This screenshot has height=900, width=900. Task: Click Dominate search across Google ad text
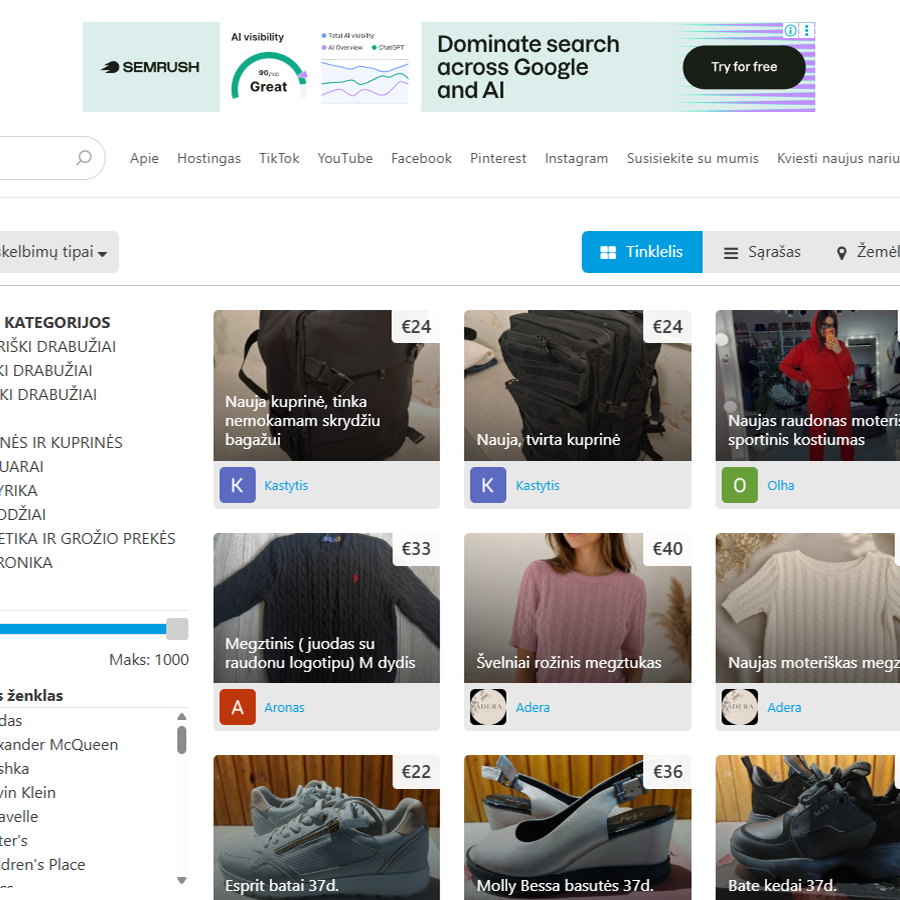point(528,67)
